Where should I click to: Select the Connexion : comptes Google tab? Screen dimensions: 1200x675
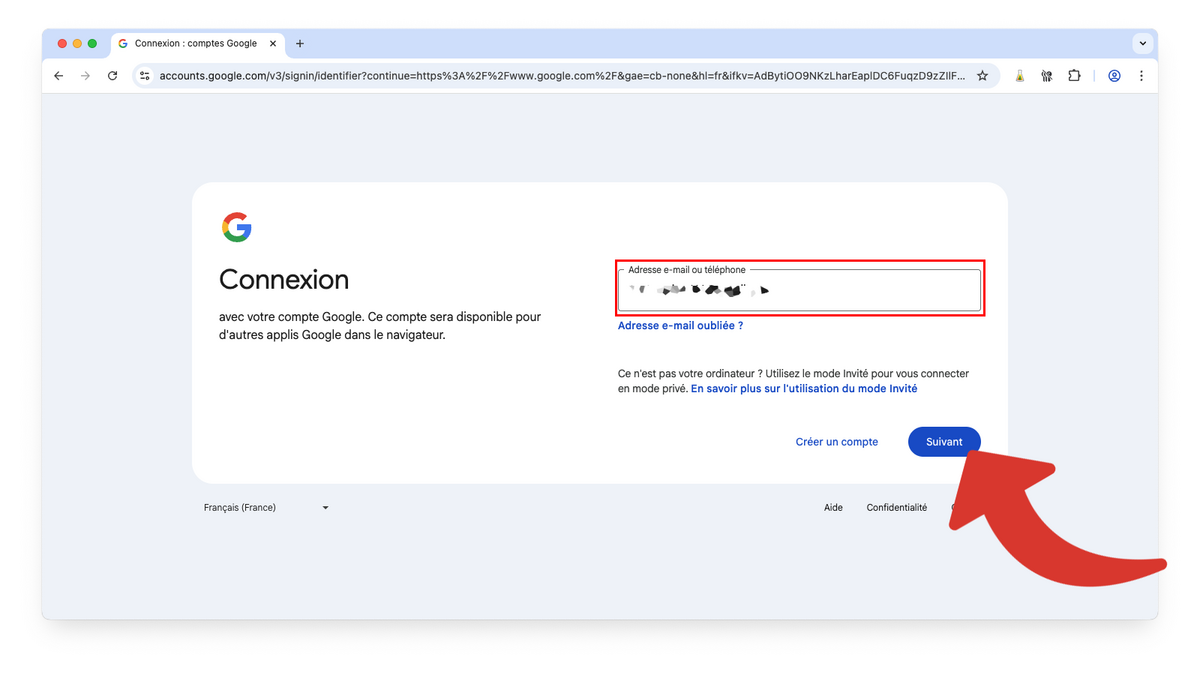tap(196, 44)
